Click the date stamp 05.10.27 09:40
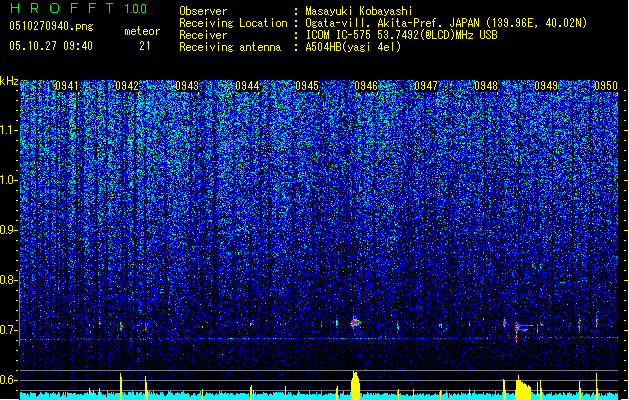 [x=51, y=46]
